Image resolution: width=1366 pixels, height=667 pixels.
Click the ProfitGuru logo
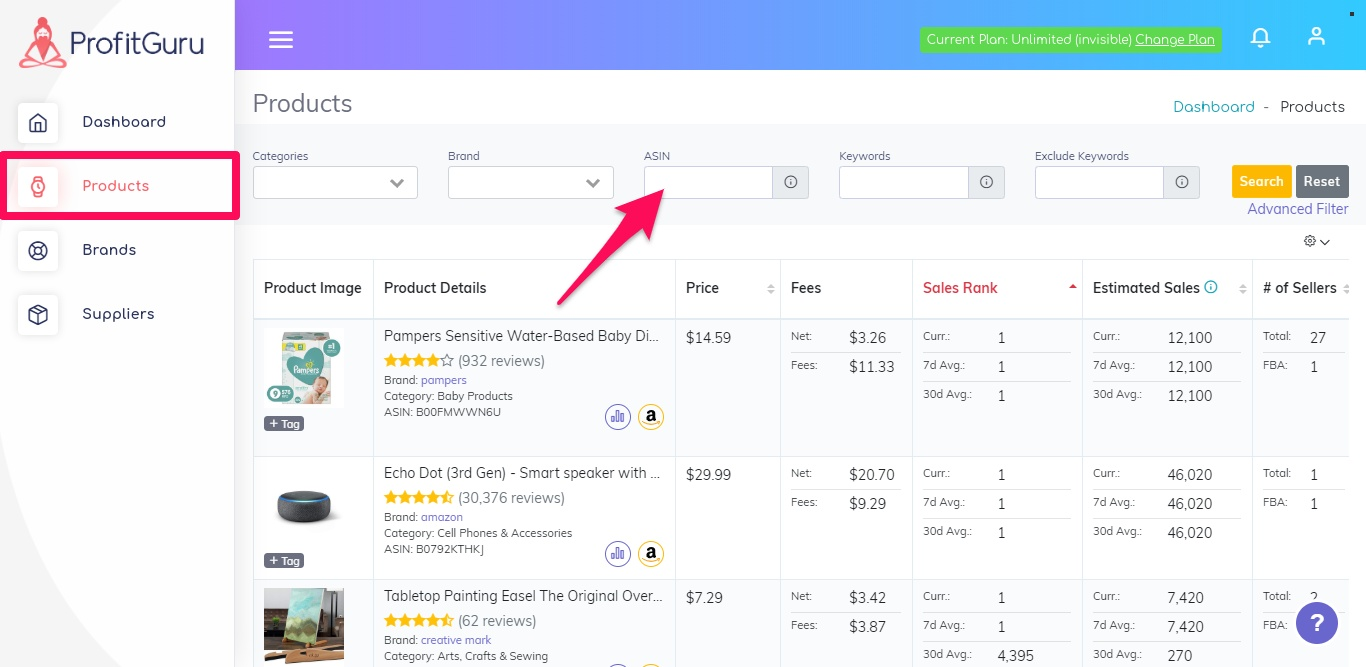111,43
